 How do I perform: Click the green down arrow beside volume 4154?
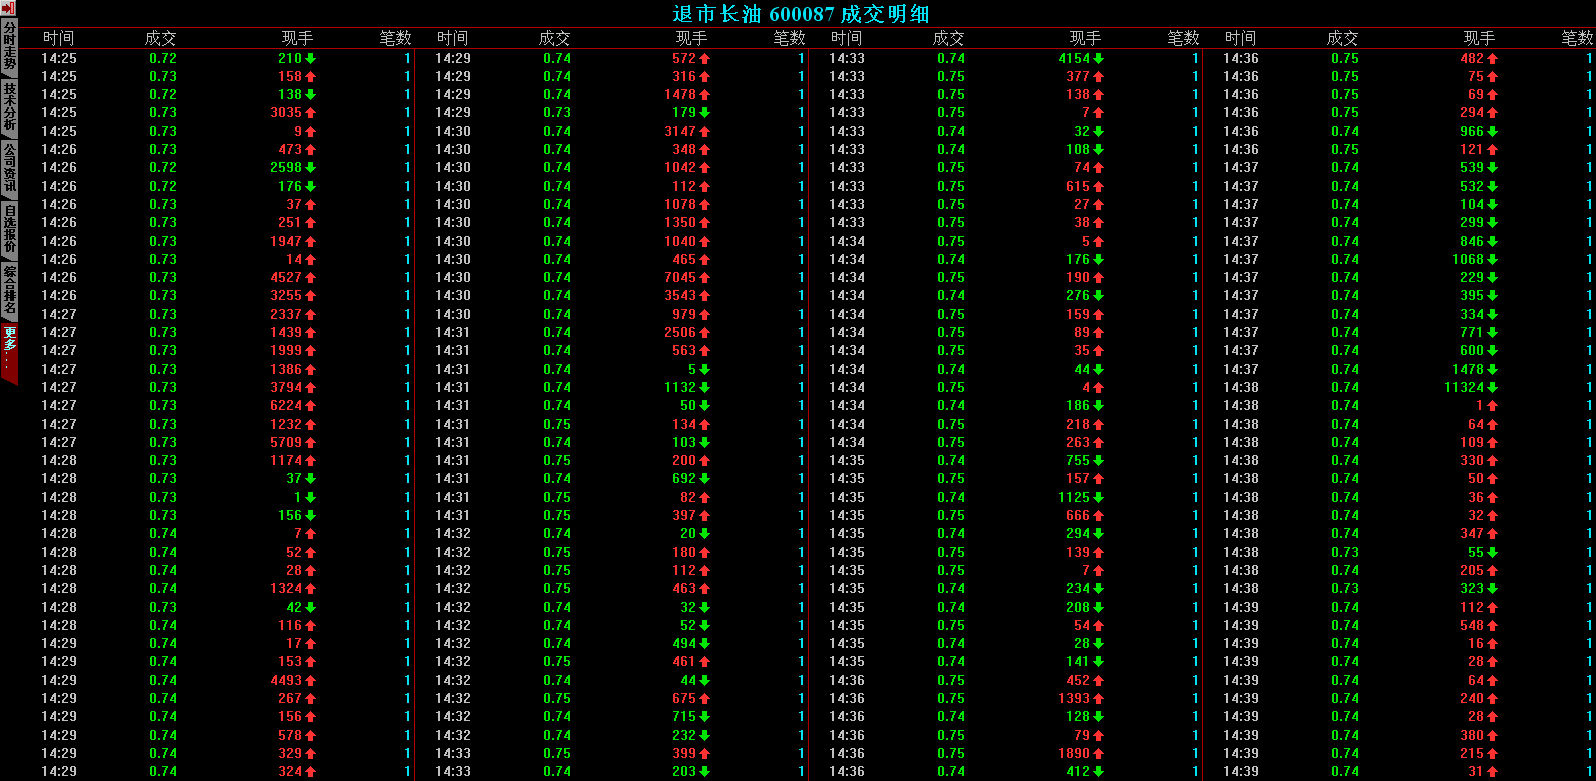tap(1099, 58)
